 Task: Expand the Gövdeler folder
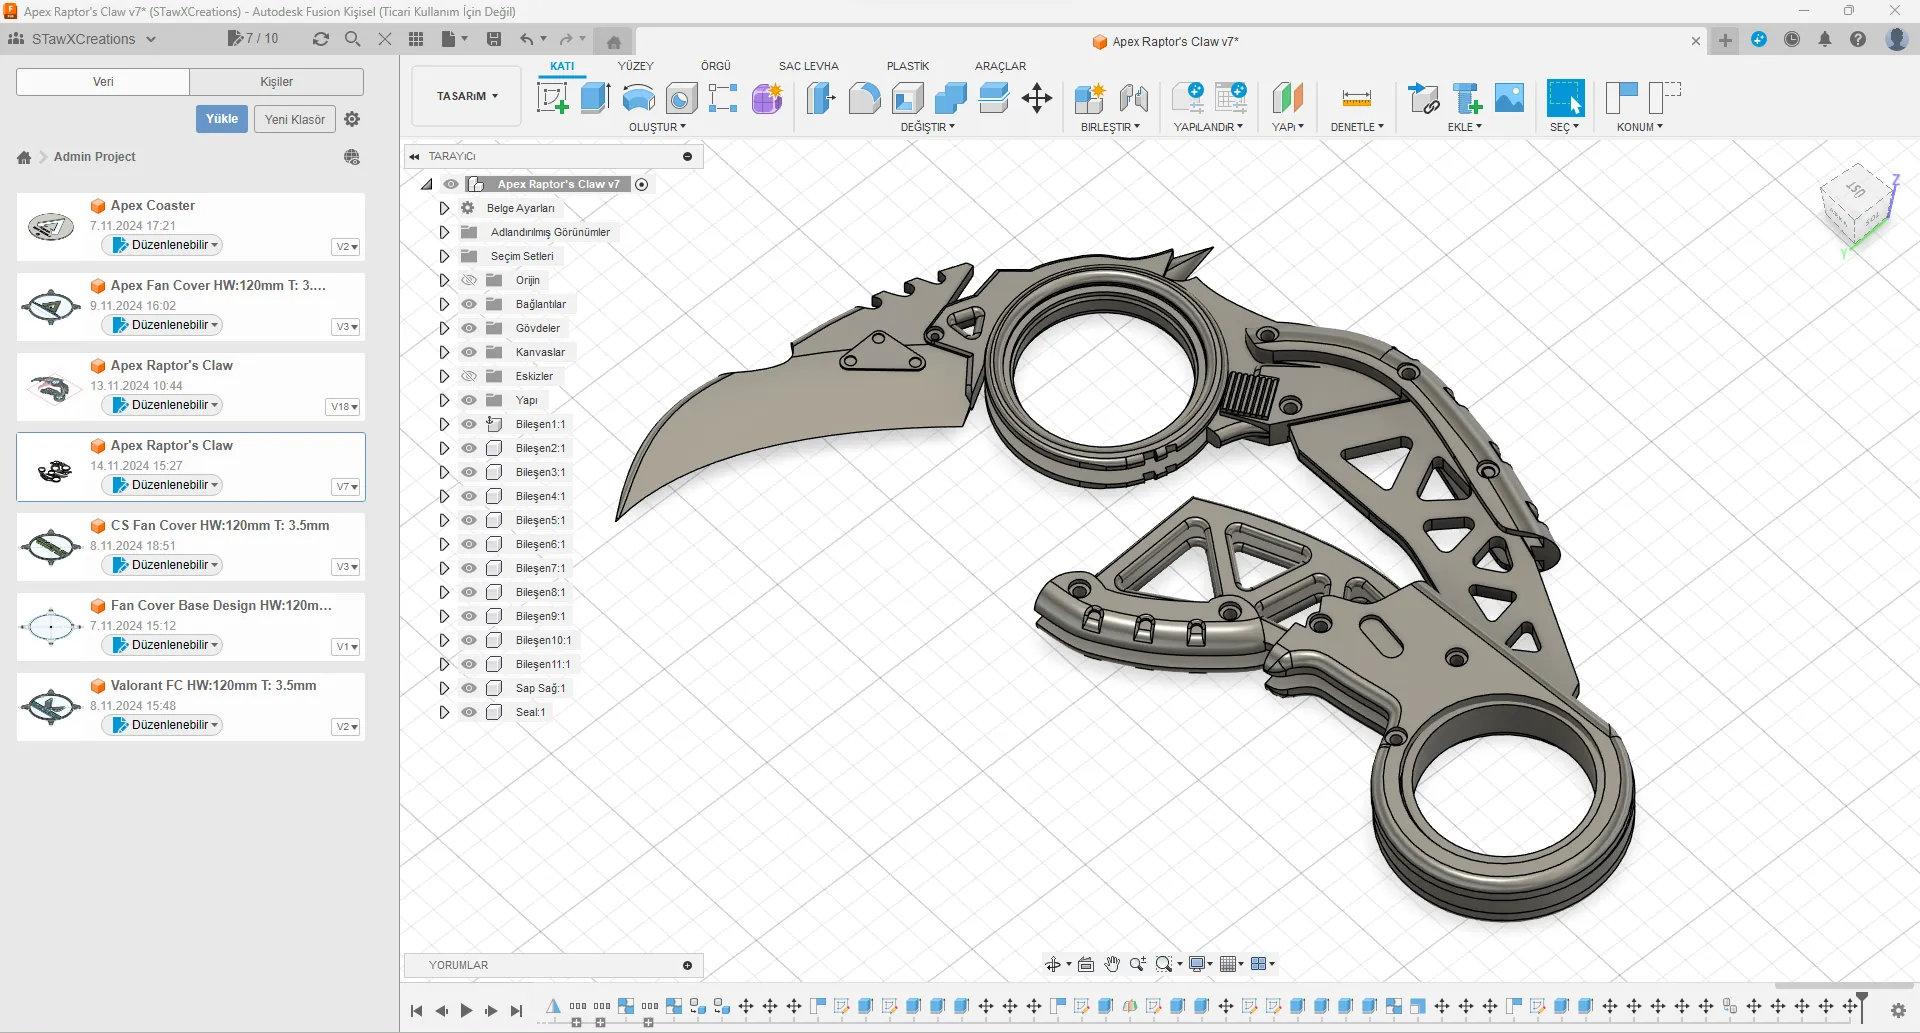tap(444, 328)
